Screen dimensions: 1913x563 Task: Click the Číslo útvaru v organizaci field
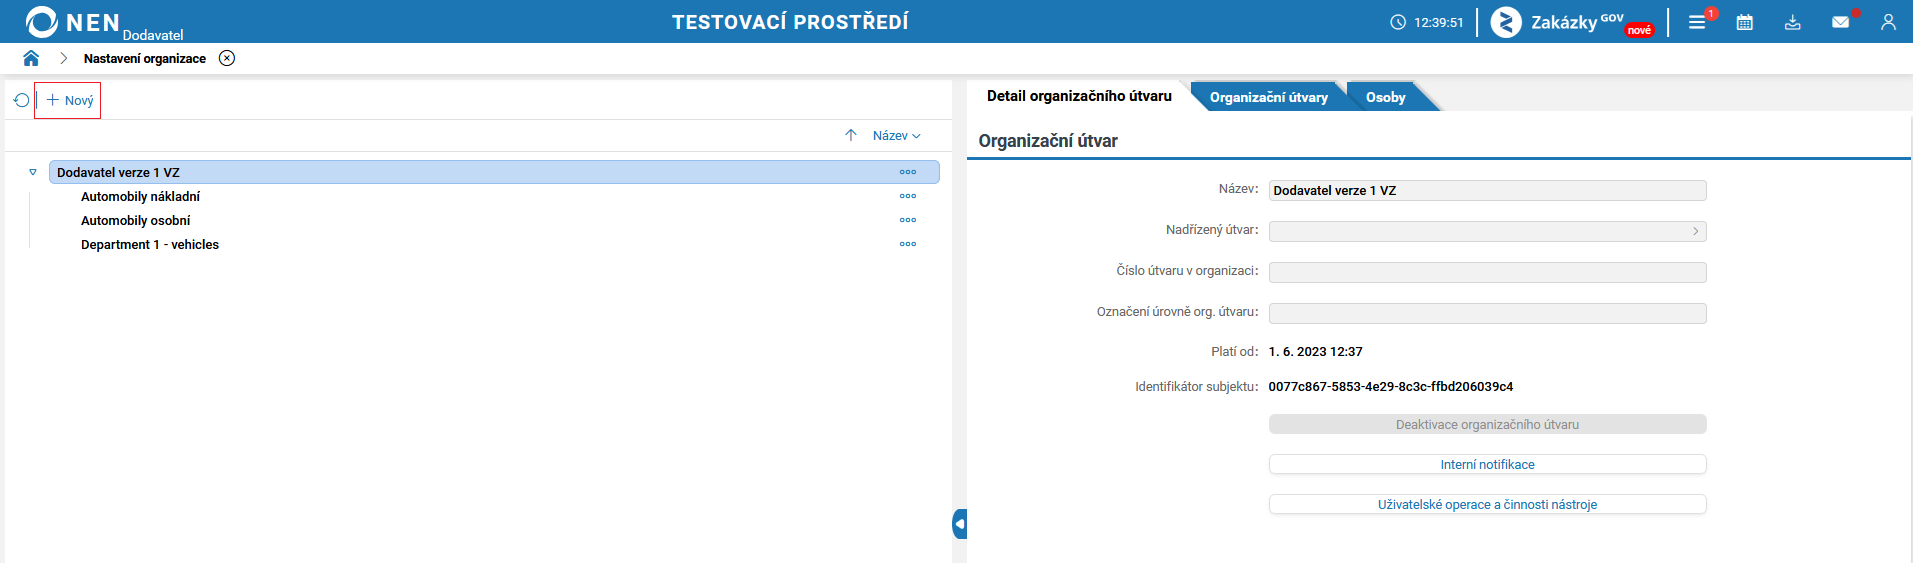[x=1487, y=272]
